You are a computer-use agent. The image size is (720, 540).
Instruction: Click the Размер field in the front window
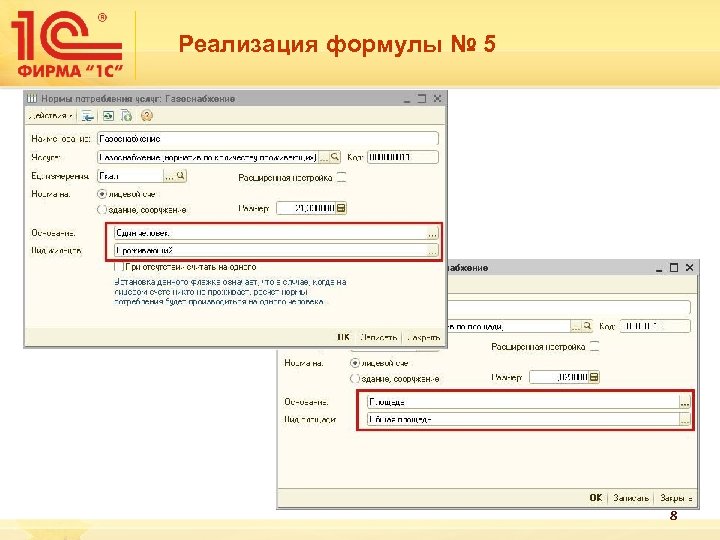click(x=306, y=208)
